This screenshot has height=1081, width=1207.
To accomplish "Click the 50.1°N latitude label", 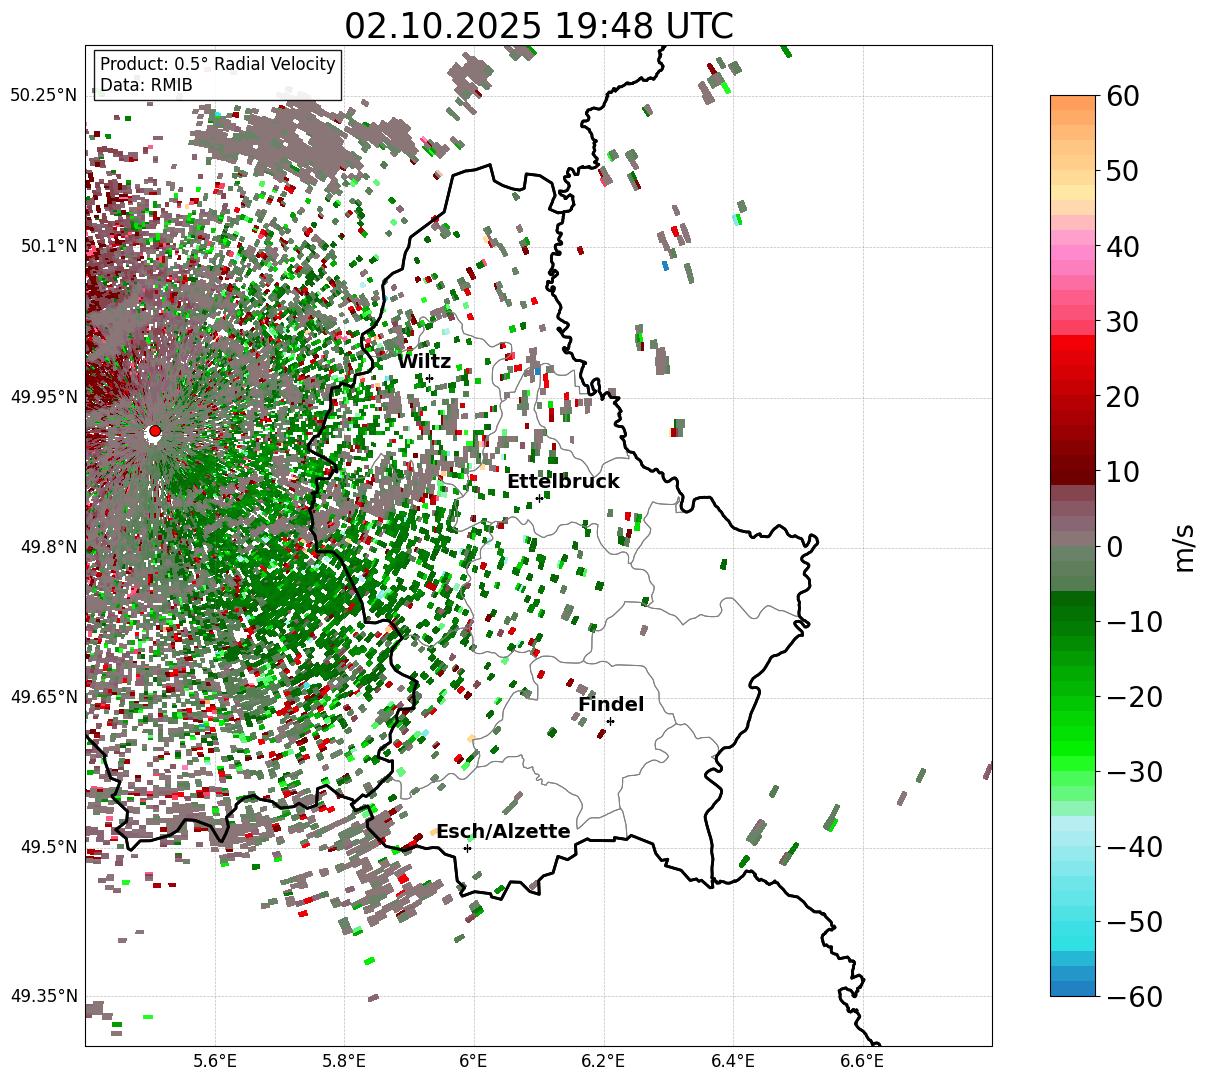I will point(48,246).
